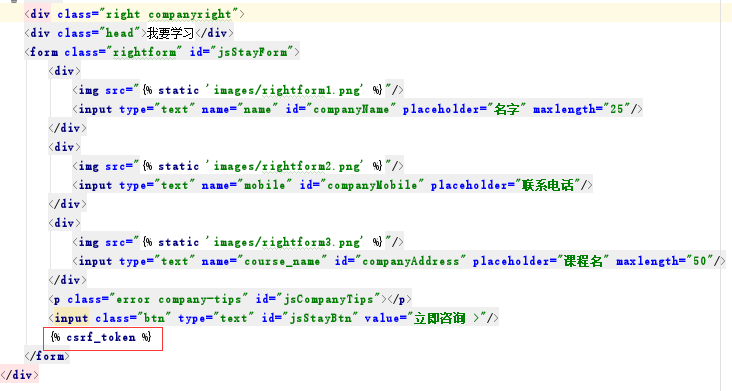Image resolution: width=732 pixels, height=391 pixels.
Task: Click the rightform3.png image path
Action: click(x=287, y=242)
